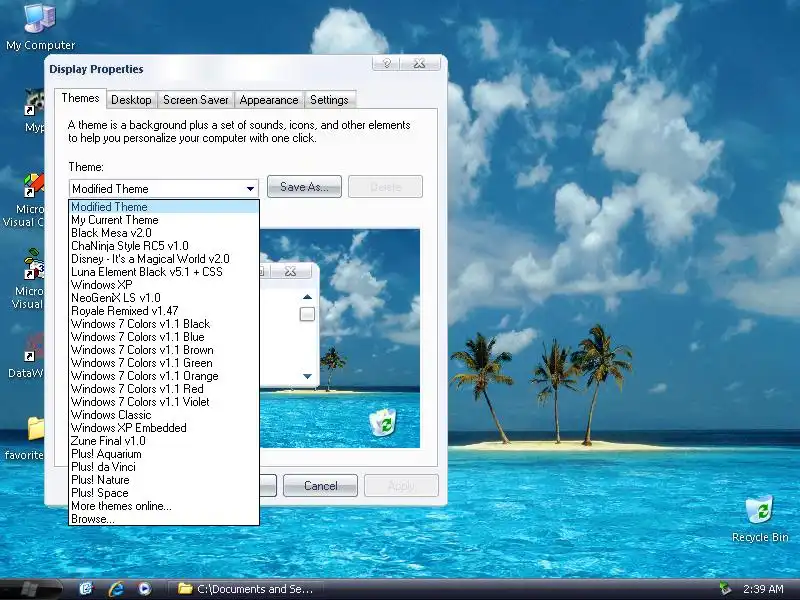Select Royale Remixed v1.47 theme

164,311
